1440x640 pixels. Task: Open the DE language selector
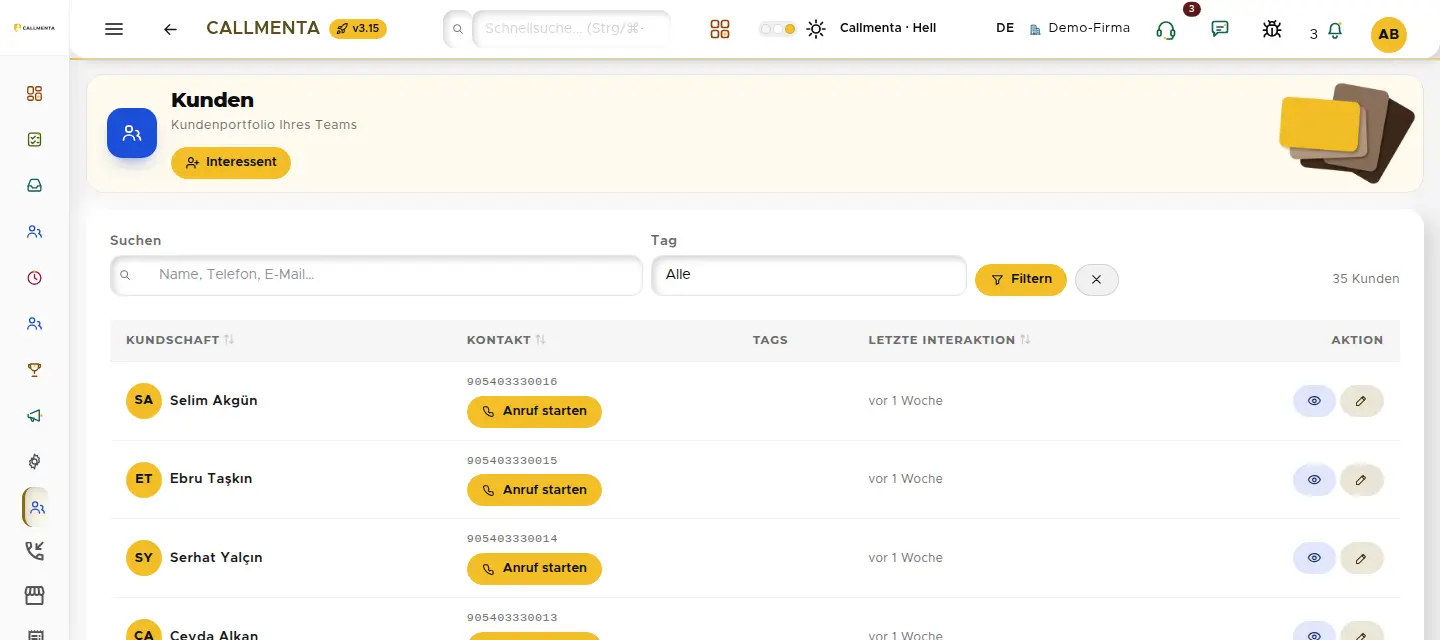pos(1005,28)
